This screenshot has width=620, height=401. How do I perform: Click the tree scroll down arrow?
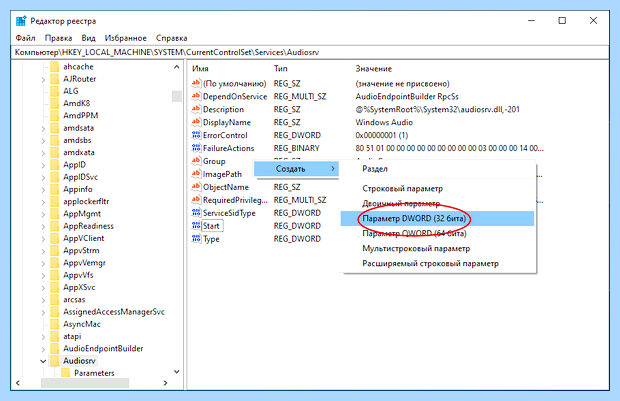point(177,372)
